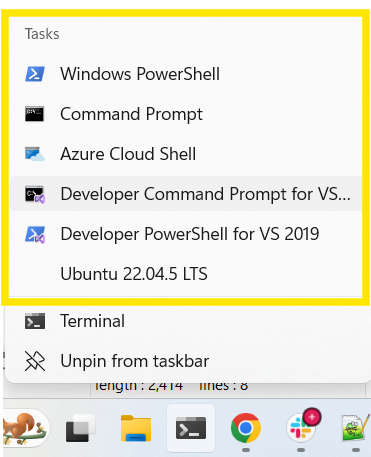Click the unpin pushpin icon
Viewport: 371px width, 457px height.
click(35, 361)
